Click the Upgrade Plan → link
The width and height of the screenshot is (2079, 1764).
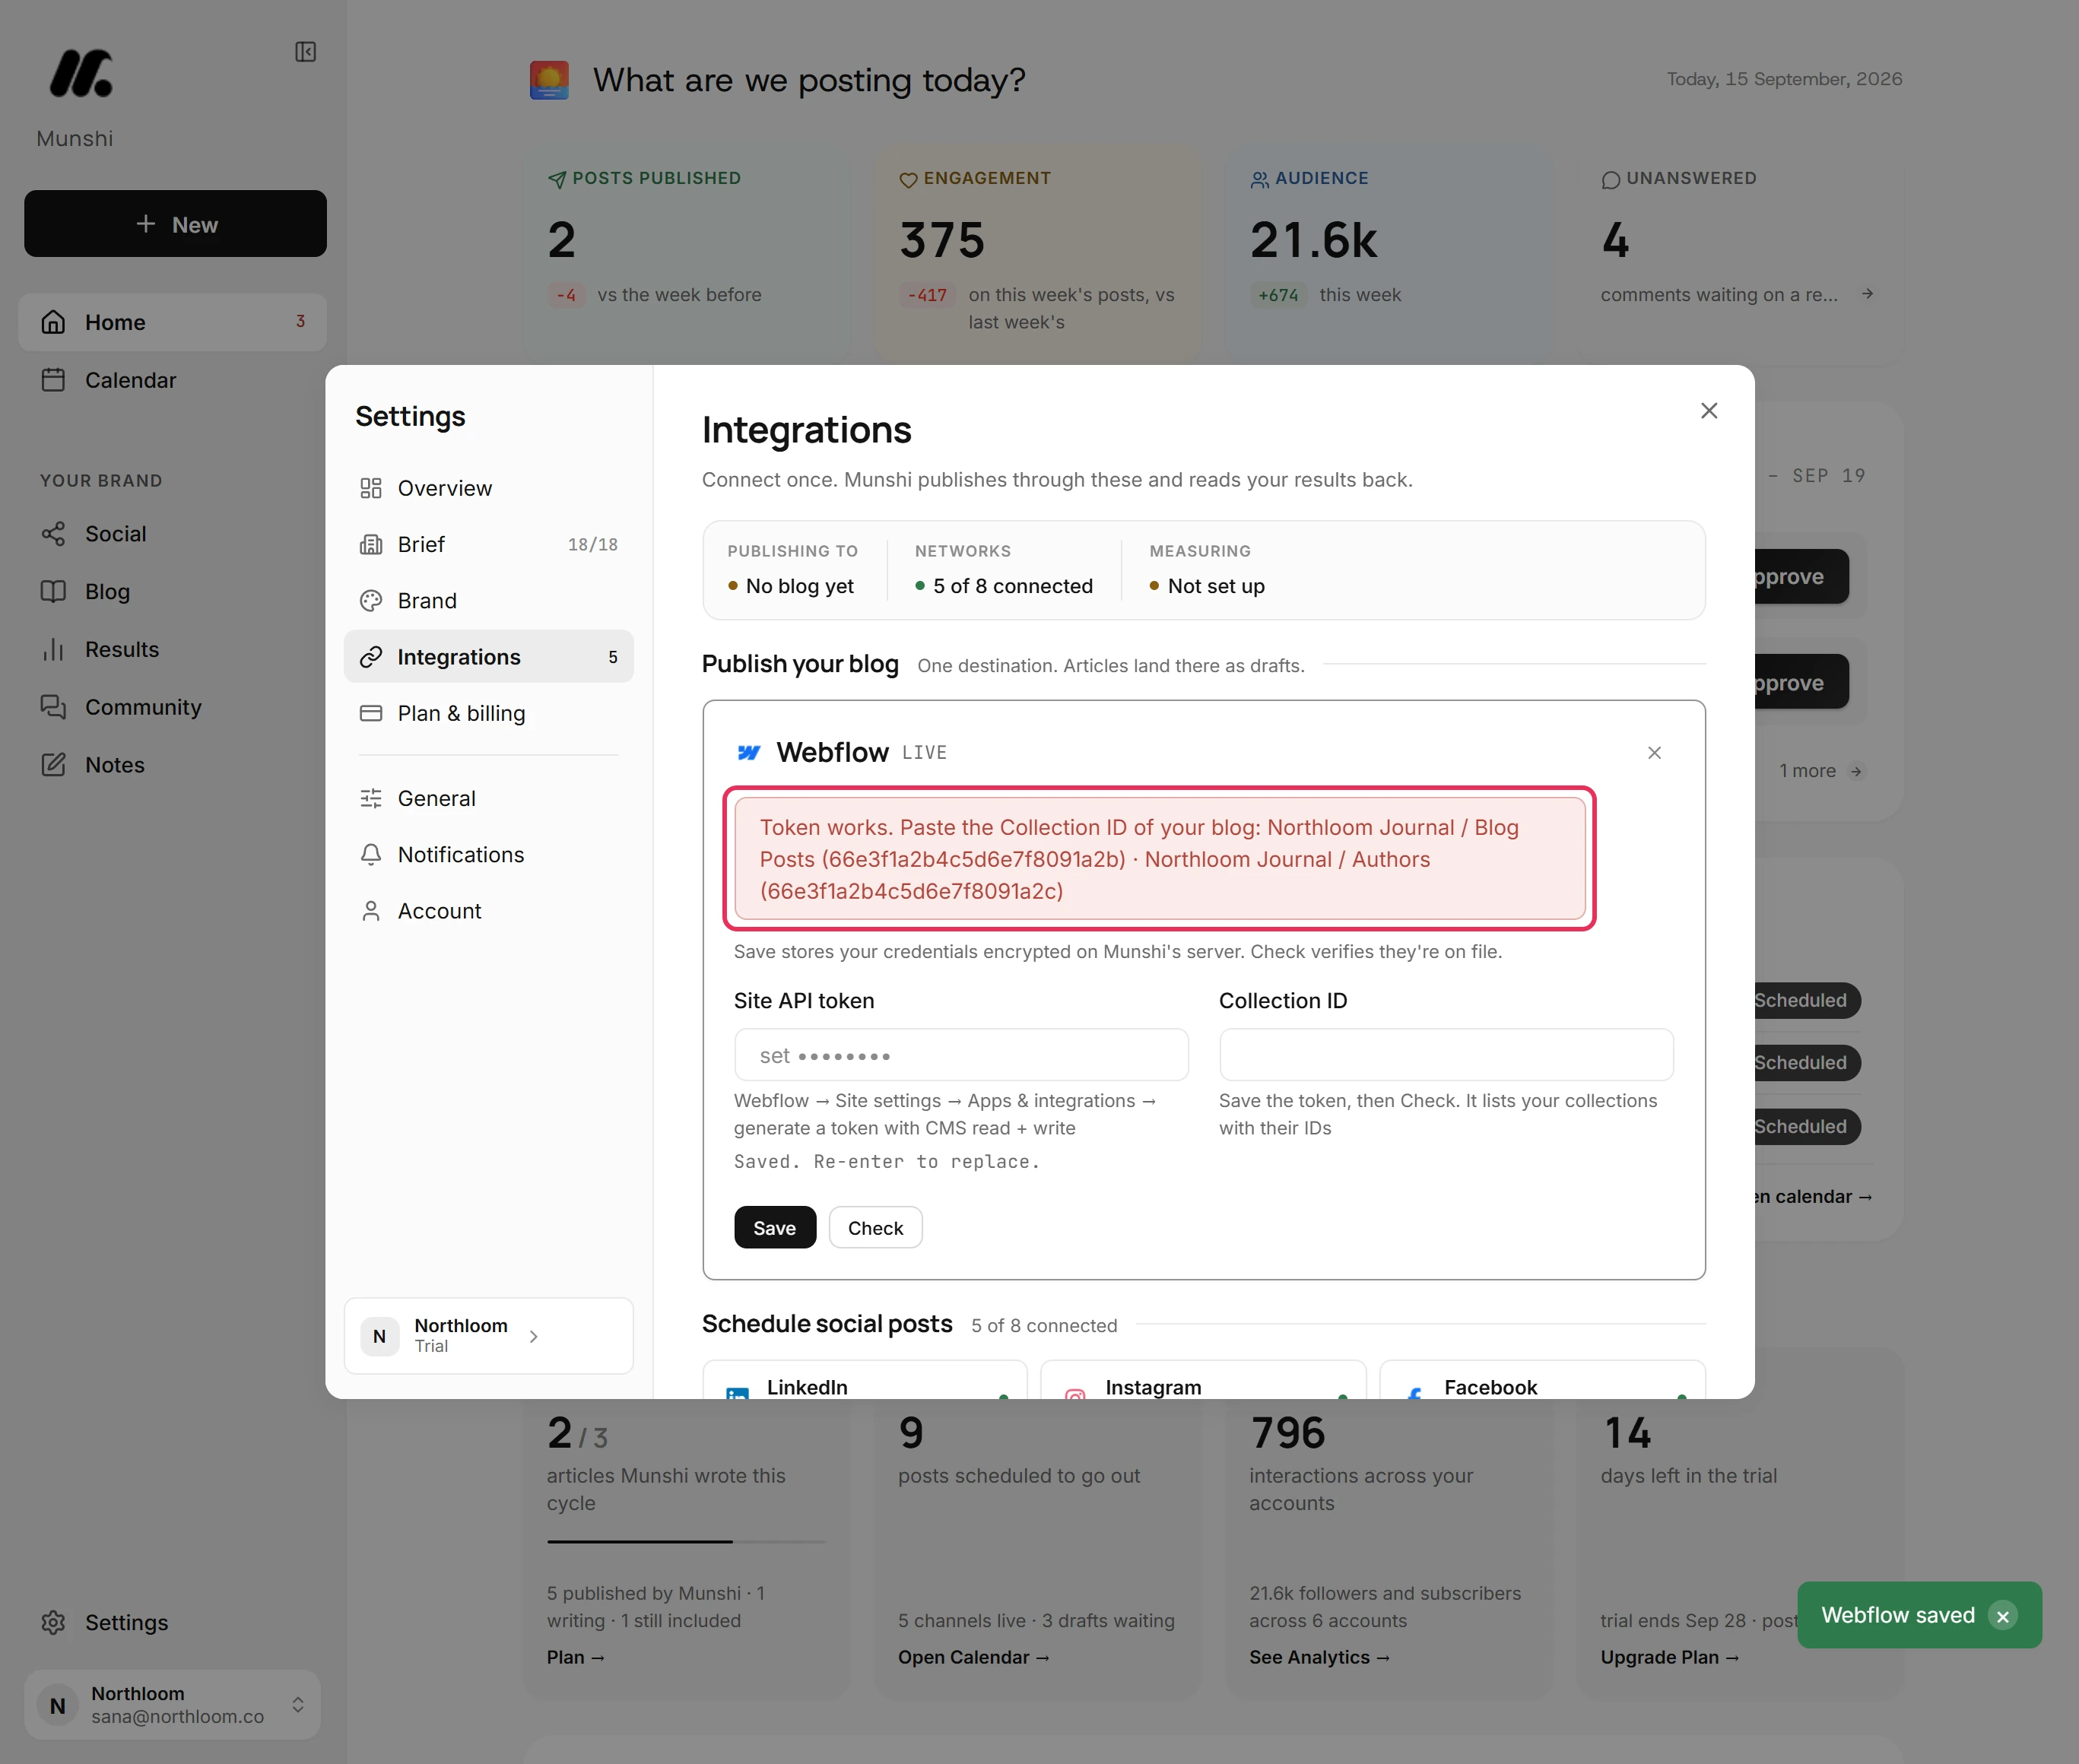pyautogui.click(x=1669, y=1657)
